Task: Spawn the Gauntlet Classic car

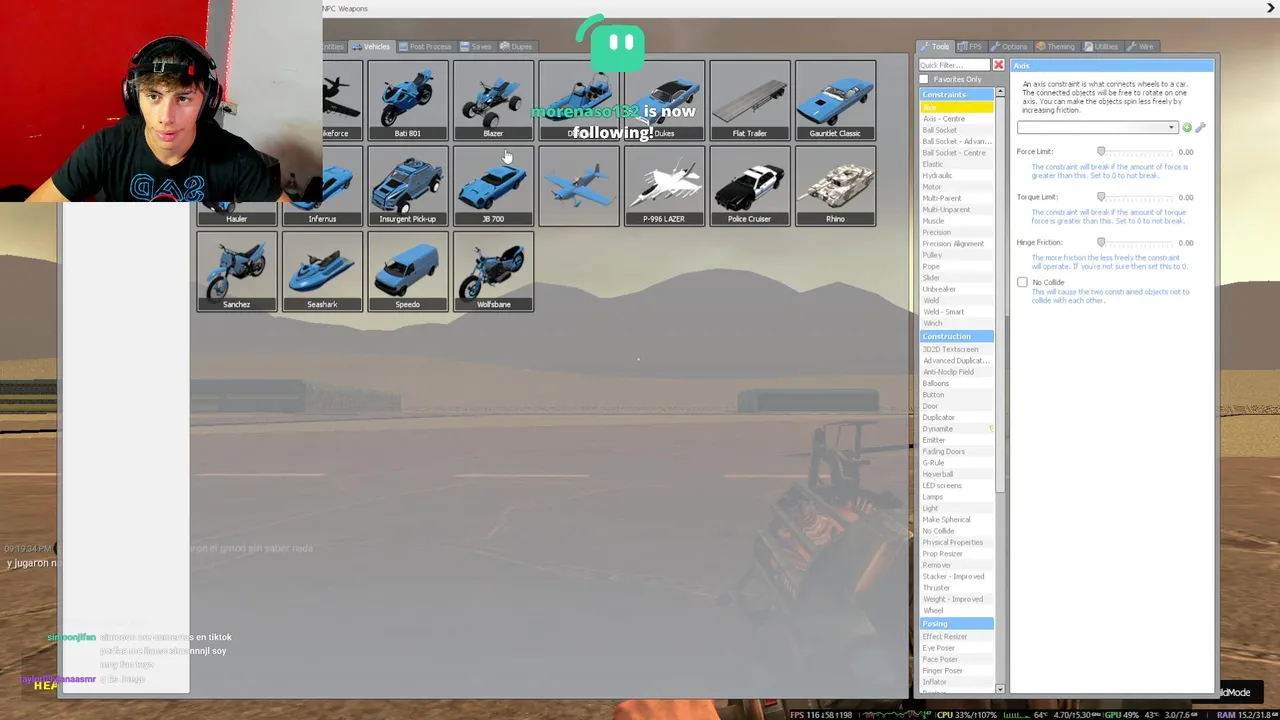Action: [835, 100]
